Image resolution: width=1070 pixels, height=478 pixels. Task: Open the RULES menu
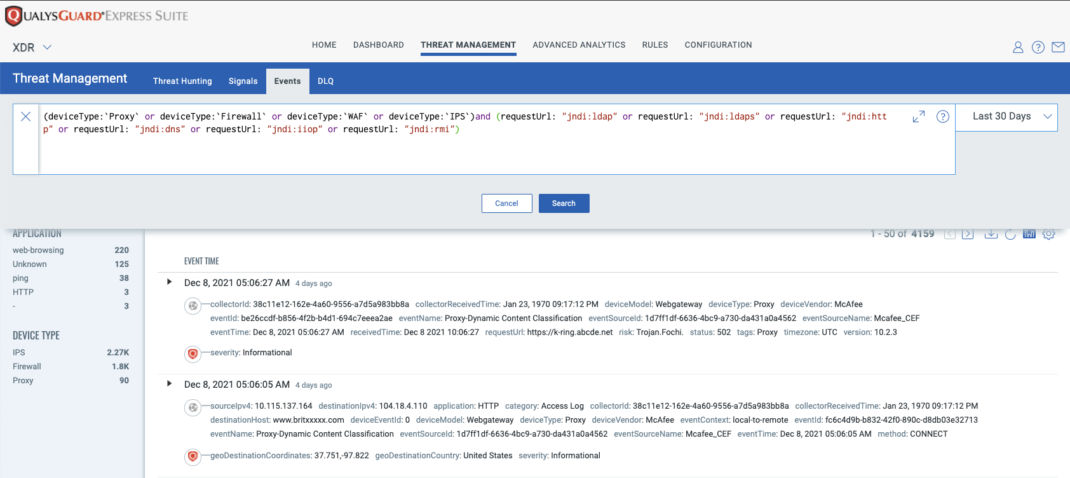click(x=655, y=45)
